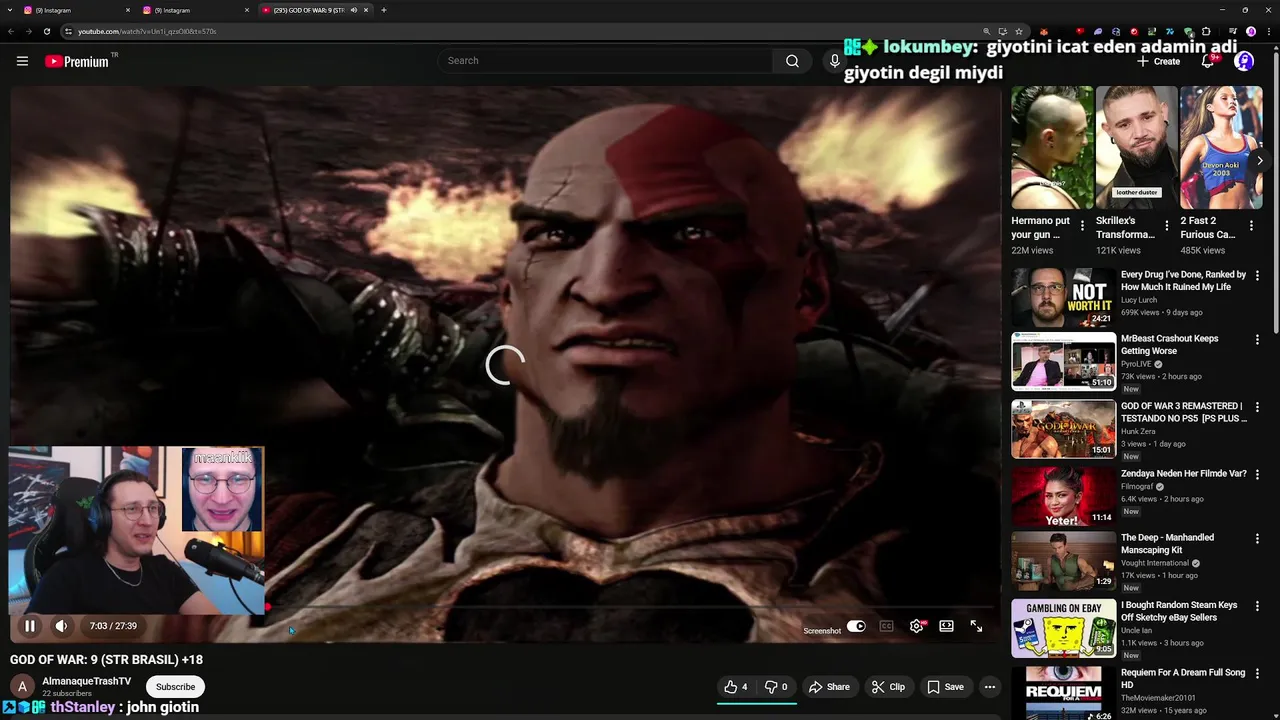Open MrBeast Crashout Keeps Getting Worse thumbnail
This screenshot has height=720, width=1280.
1063,361
